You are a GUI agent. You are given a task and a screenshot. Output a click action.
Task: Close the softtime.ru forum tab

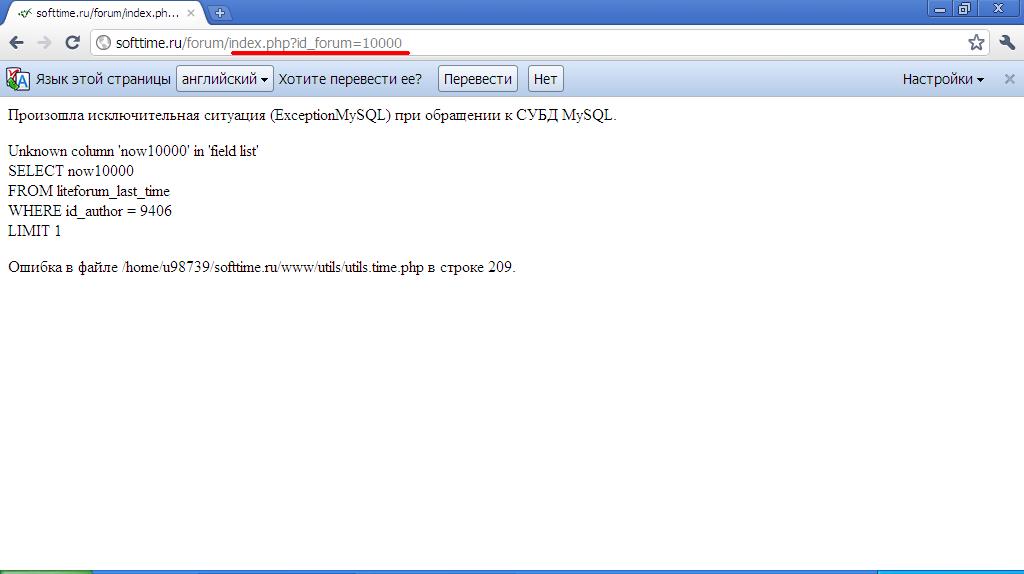click(x=191, y=12)
